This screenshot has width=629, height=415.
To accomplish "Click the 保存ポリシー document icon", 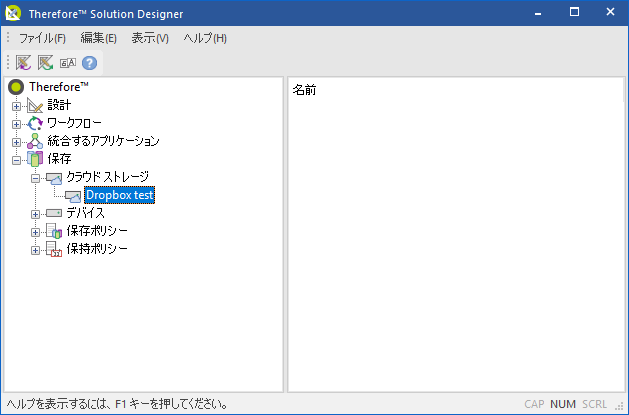I will [54, 231].
